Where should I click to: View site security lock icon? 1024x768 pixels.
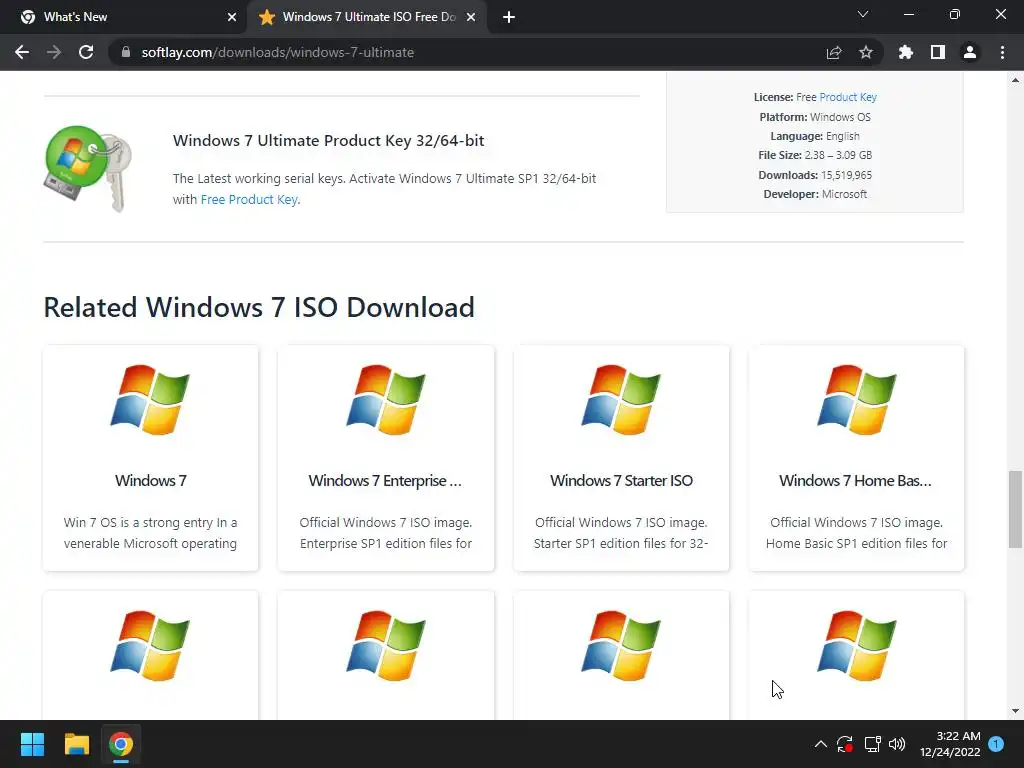pos(126,52)
